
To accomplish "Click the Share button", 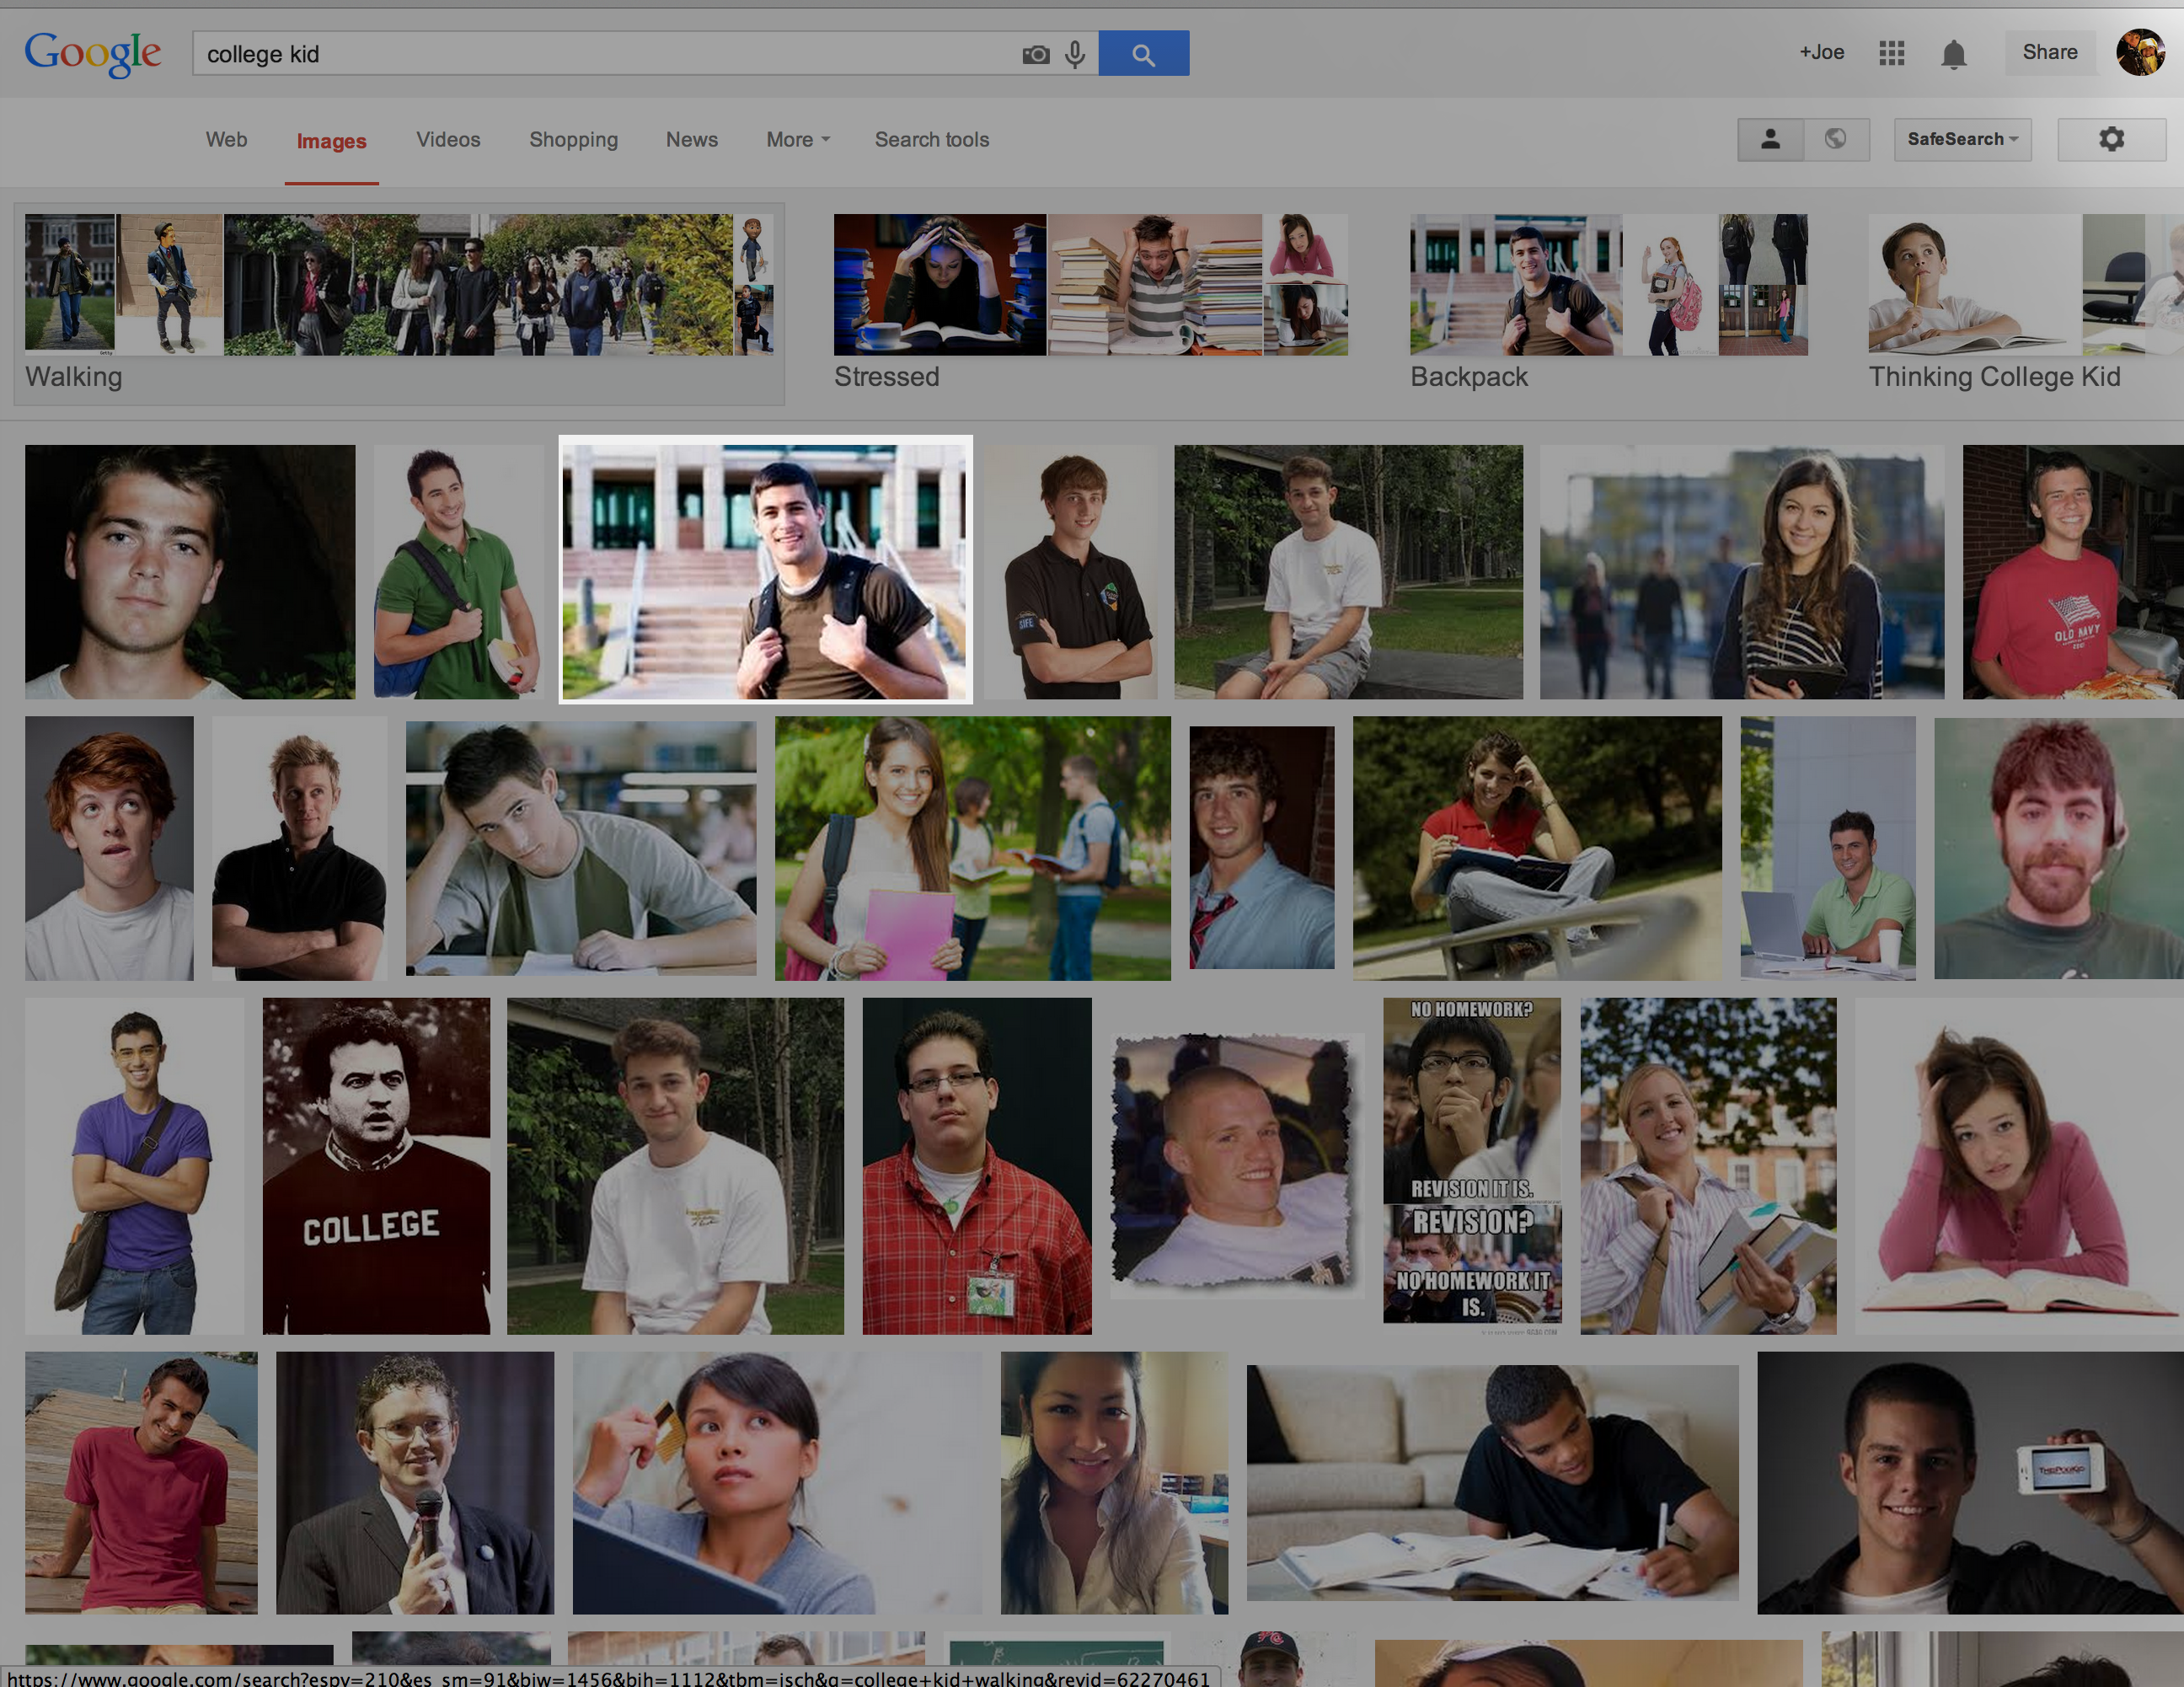I will [2049, 53].
